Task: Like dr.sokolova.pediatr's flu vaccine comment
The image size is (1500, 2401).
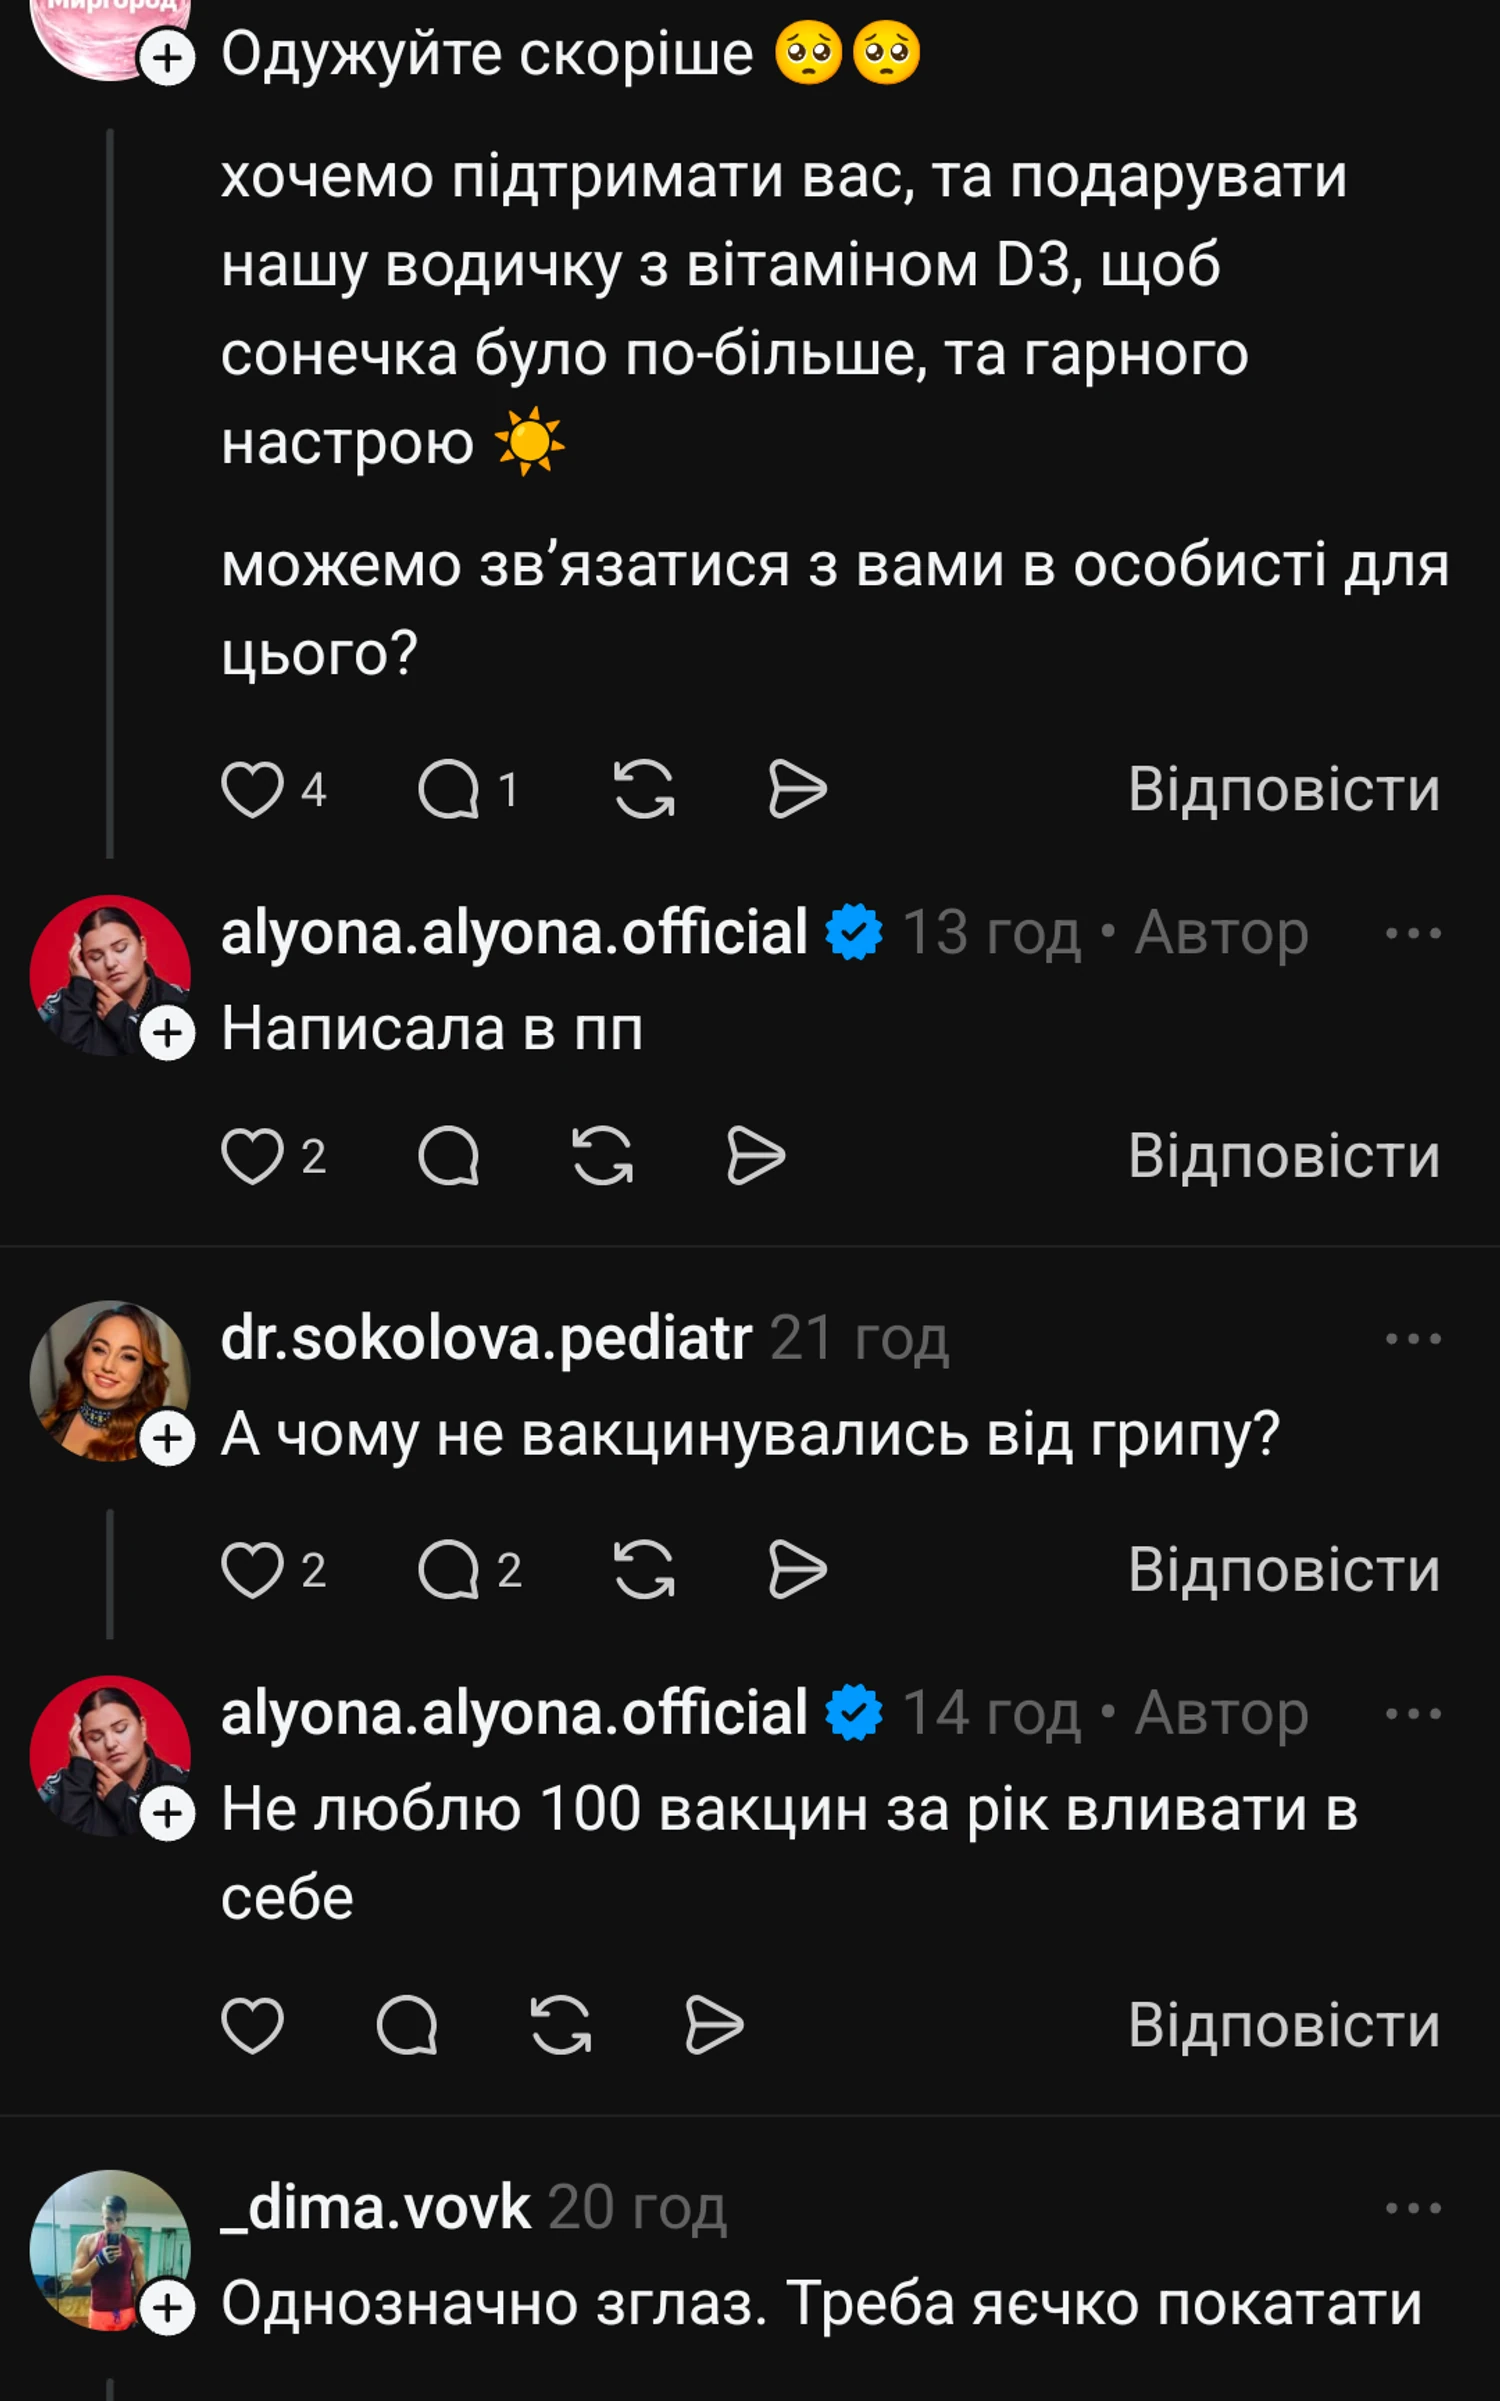Action: pyautogui.click(x=251, y=1570)
